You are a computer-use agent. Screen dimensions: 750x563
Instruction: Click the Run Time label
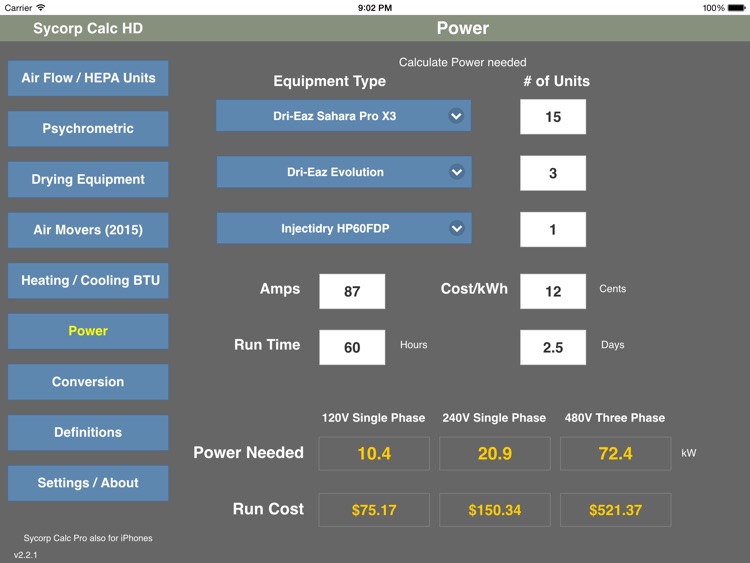[267, 345]
